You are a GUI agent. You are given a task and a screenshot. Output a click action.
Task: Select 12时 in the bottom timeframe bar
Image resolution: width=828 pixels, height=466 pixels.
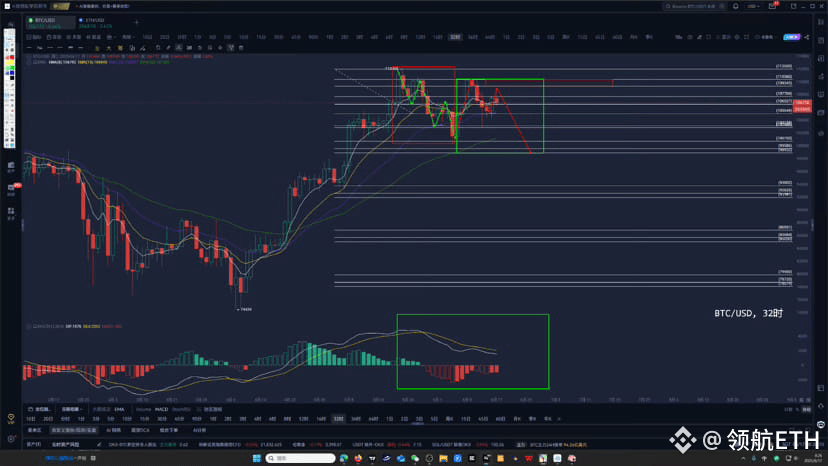[304, 419]
